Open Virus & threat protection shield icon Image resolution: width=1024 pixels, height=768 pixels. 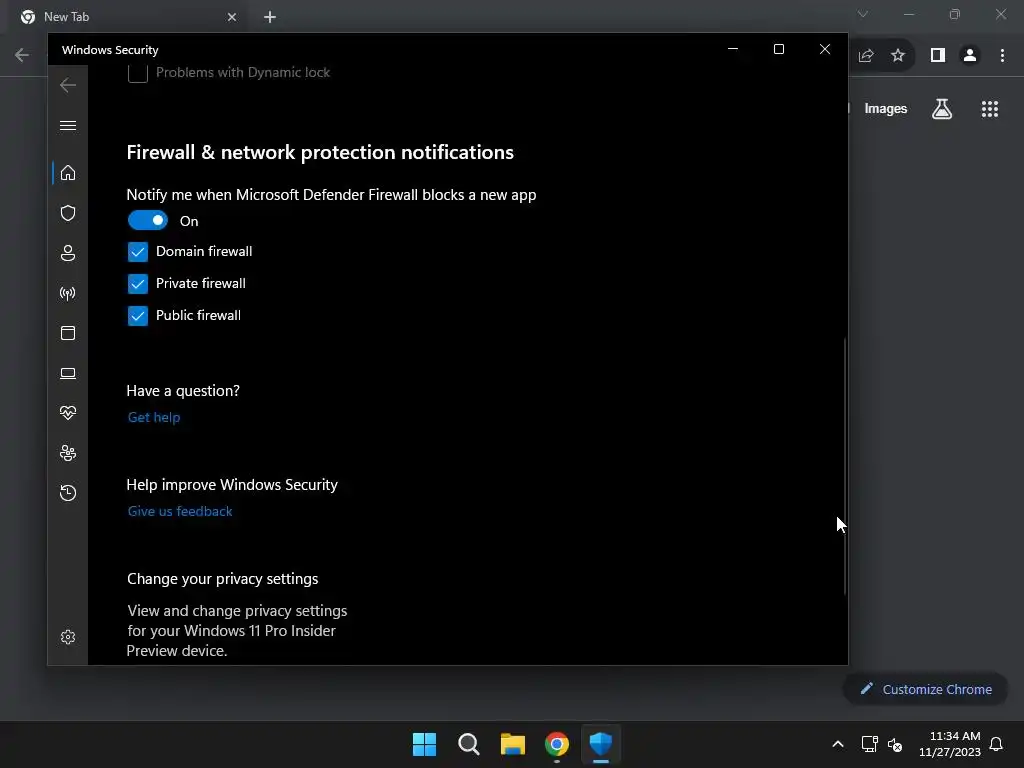click(x=68, y=213)
